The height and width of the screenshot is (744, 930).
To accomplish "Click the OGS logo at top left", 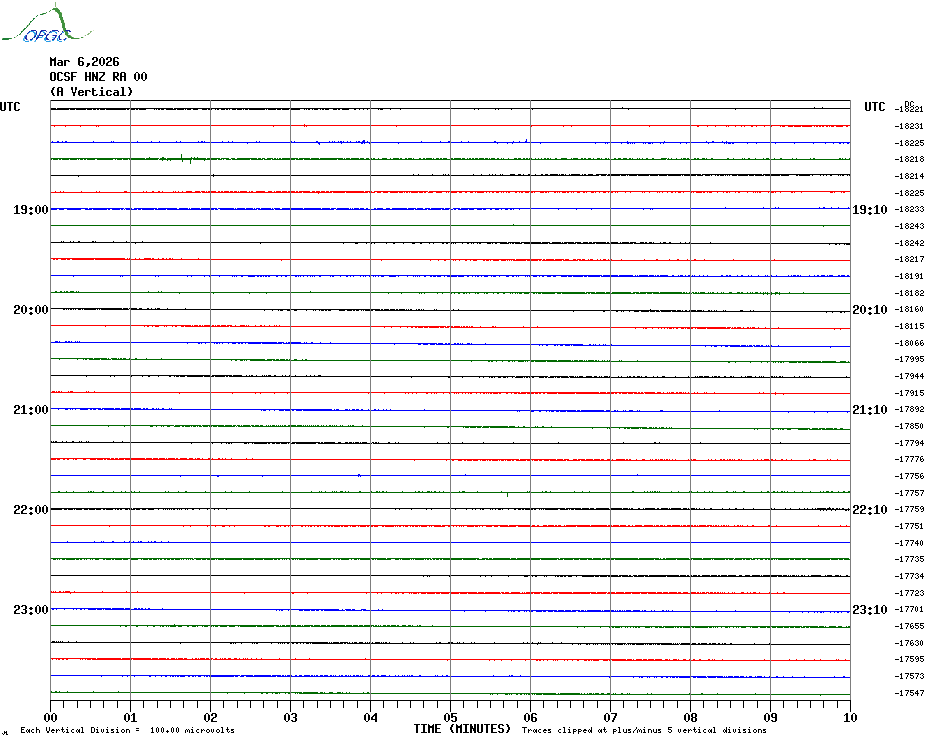I will point(47,24).
